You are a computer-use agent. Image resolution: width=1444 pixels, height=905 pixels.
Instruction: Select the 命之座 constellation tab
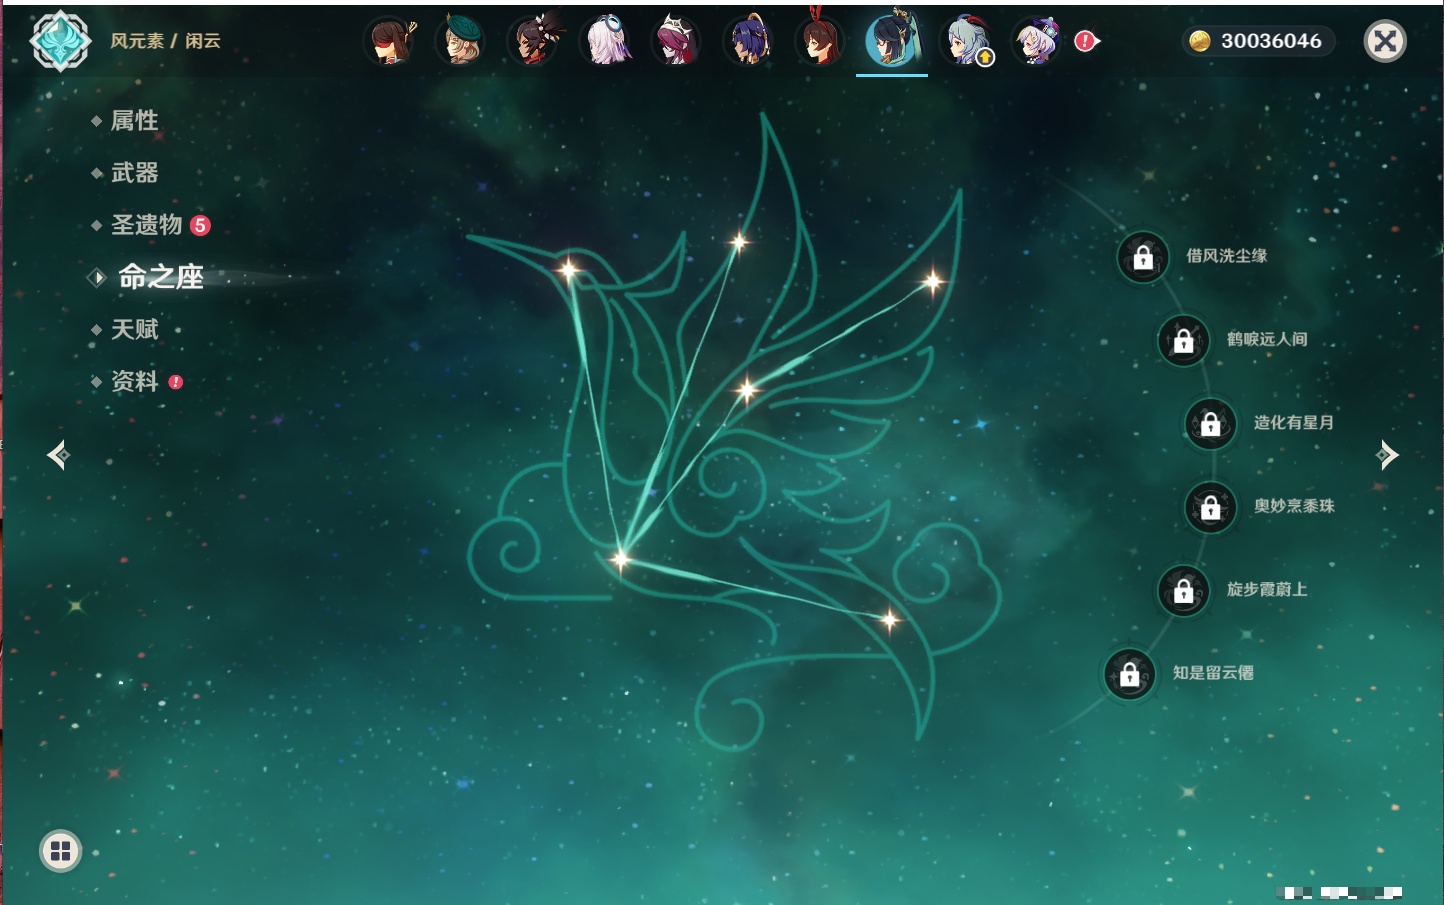160,277
